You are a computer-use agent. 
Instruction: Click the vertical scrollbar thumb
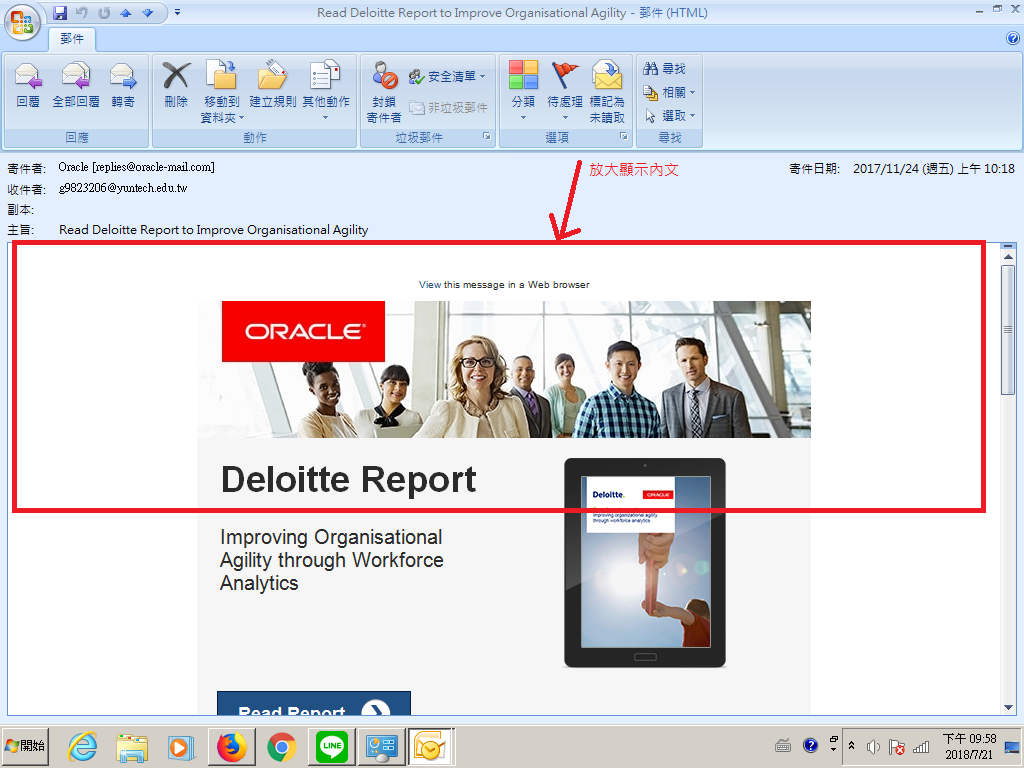coord(1008,330)
